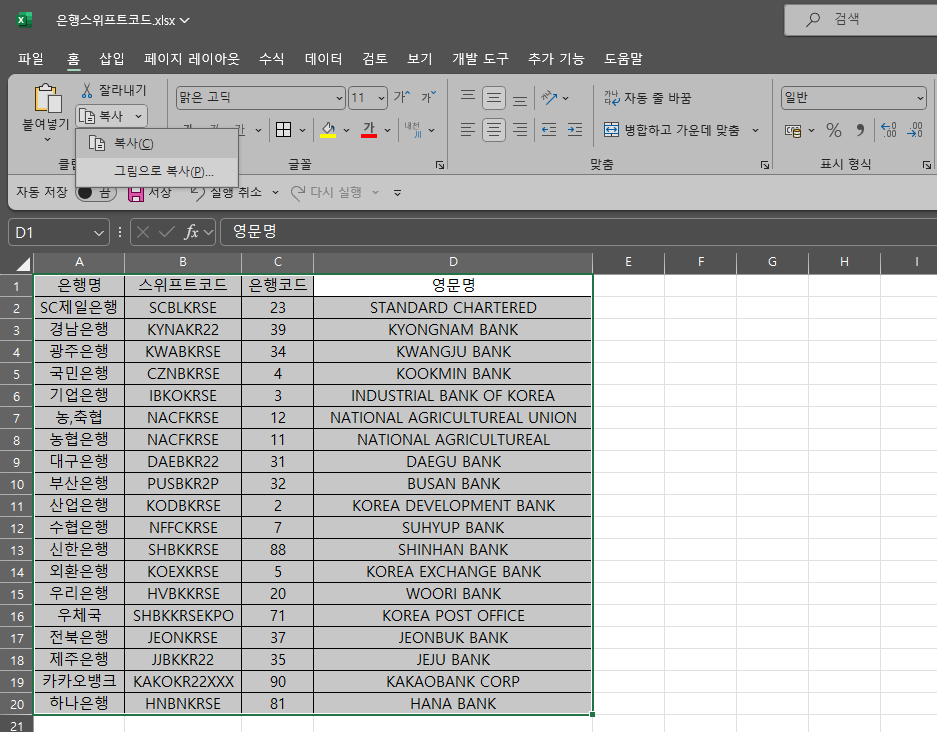
Task: Click cell with SCBLKRSE
Action: 183,308
